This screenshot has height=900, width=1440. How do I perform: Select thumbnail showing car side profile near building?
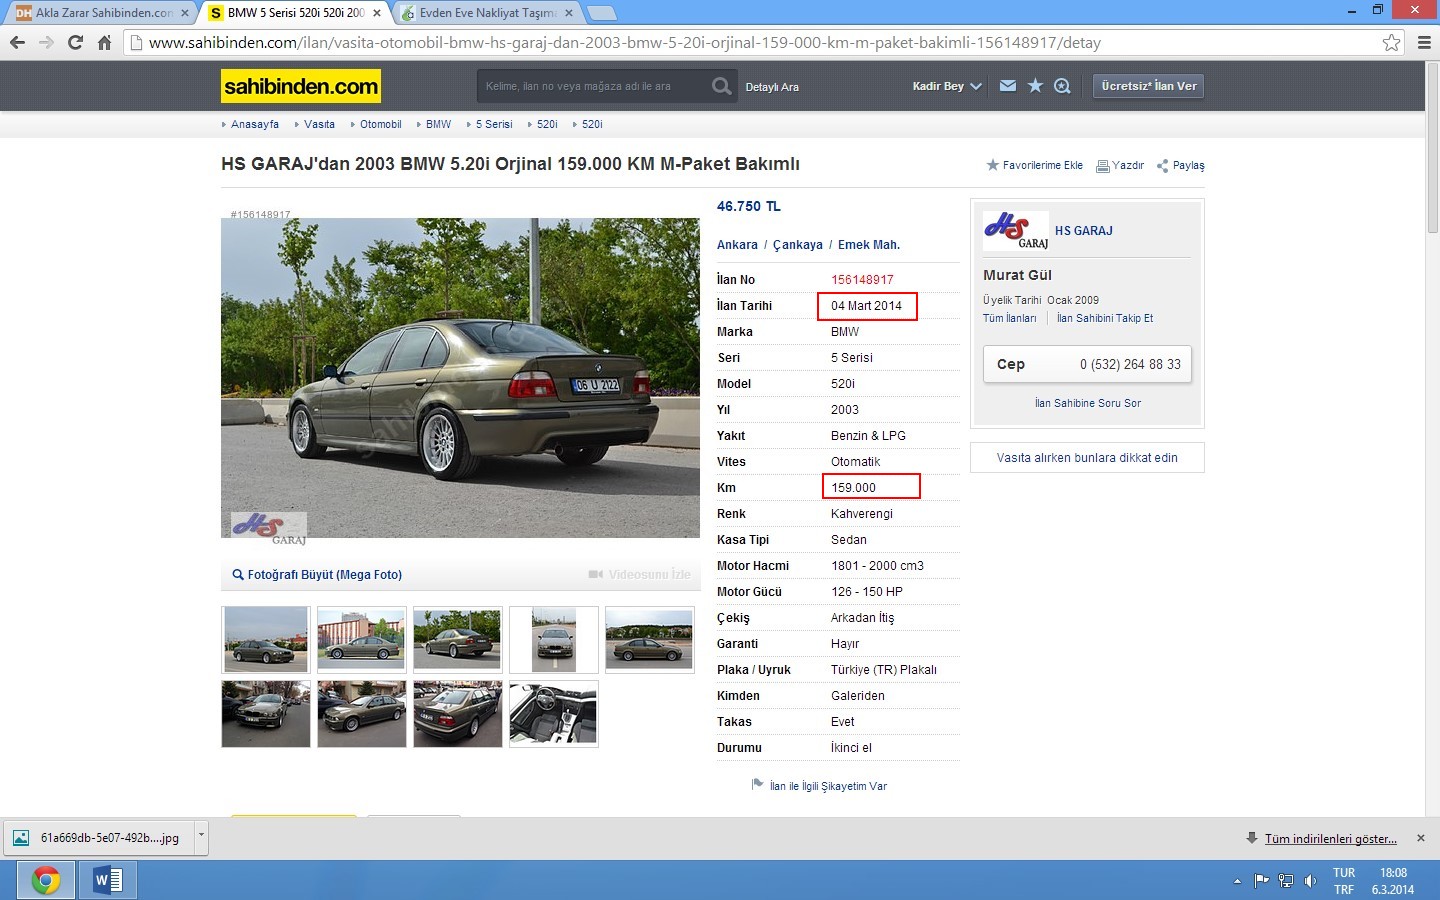pos(362,639)
